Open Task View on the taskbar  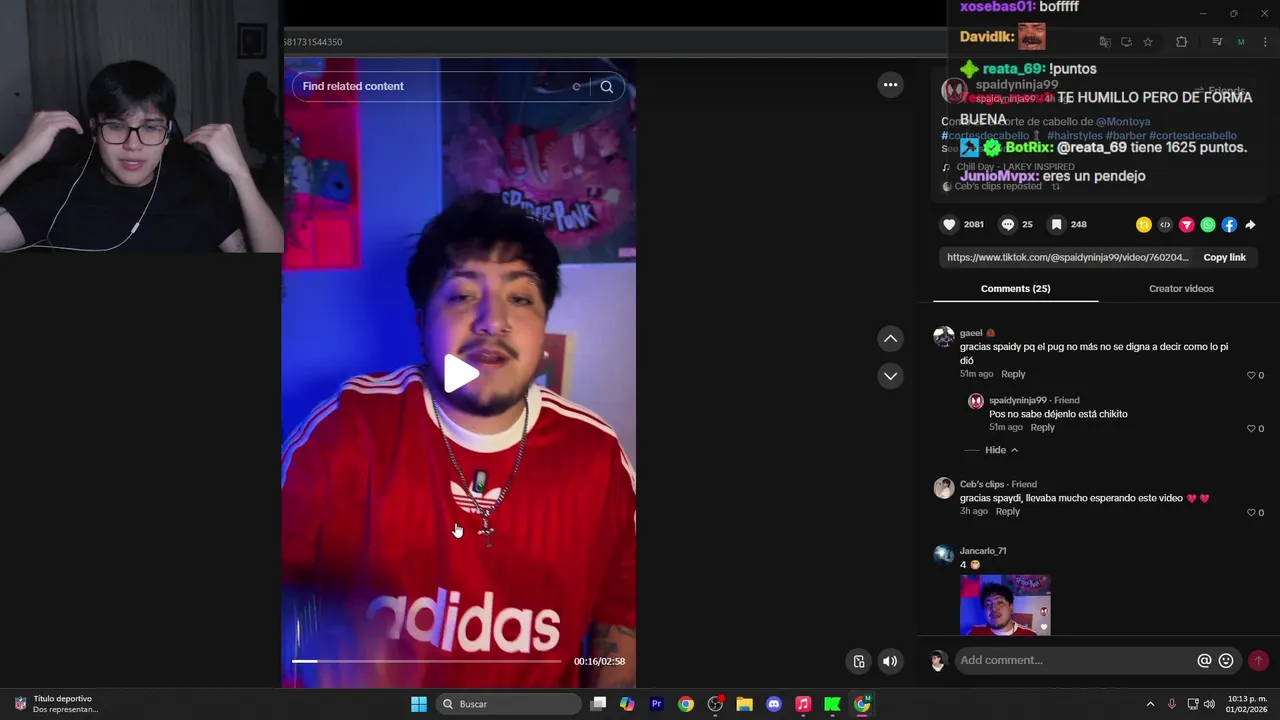(x=598, y=704)
